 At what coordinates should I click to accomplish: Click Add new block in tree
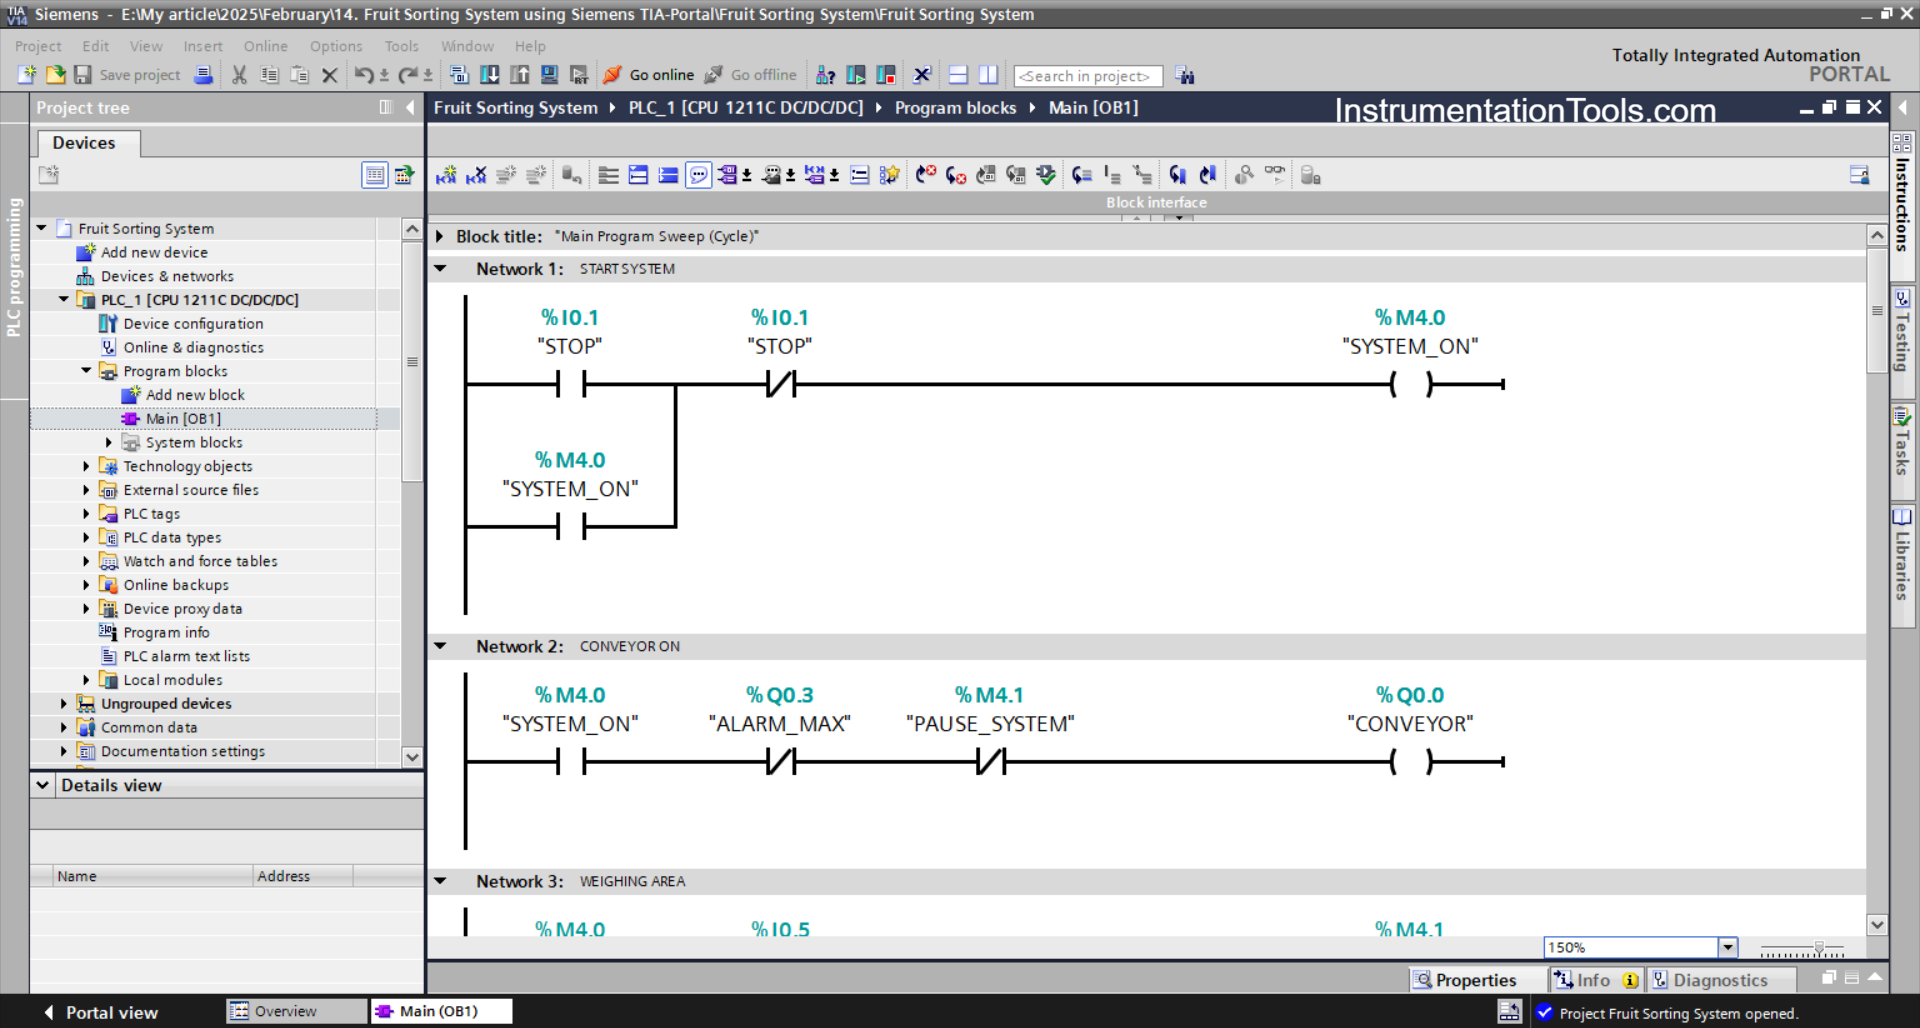point(195,394)
